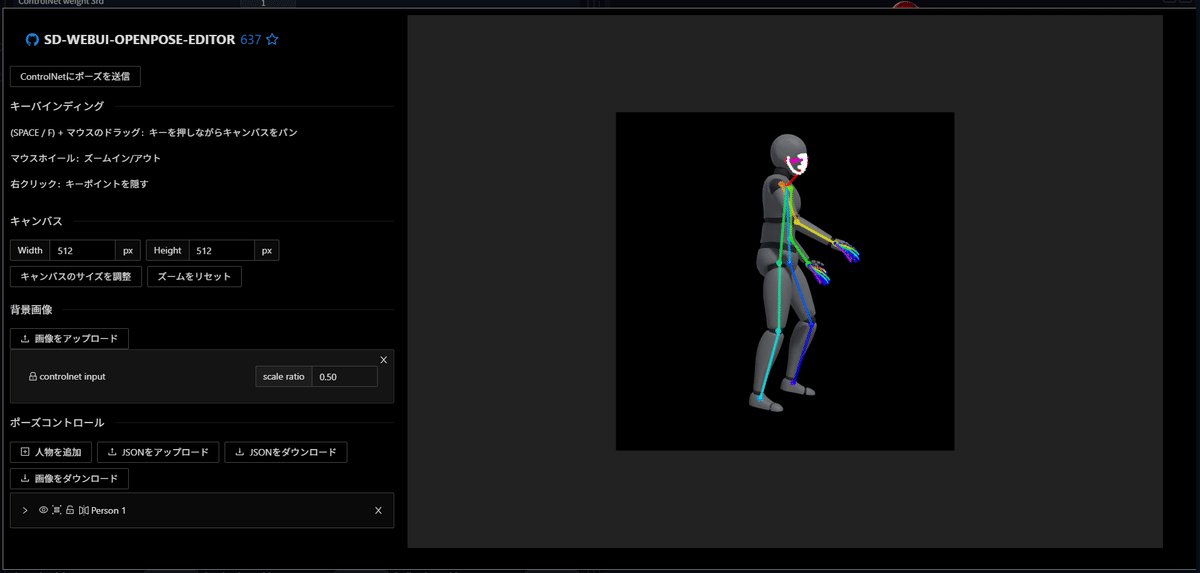
Task: Delete Person 1 with the X
Action: tap(378, 510)
